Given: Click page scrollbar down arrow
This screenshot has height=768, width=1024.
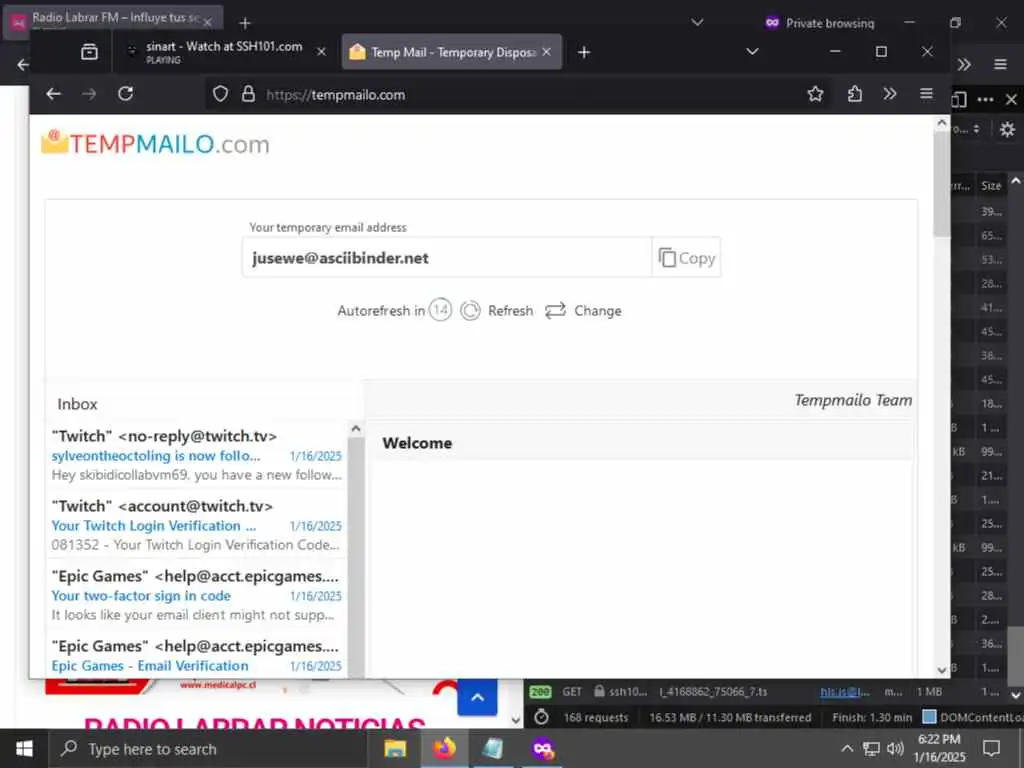Looking at the screenshot, I should pos(942,670).
